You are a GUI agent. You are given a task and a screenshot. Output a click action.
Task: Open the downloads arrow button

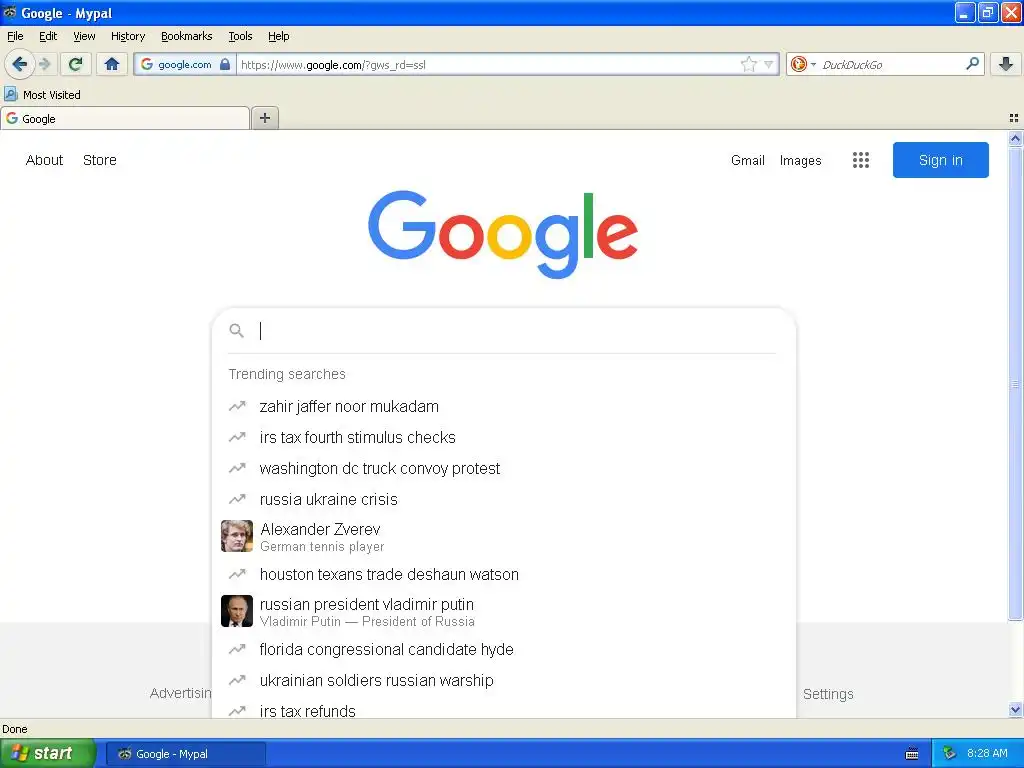pos(1006,64)
